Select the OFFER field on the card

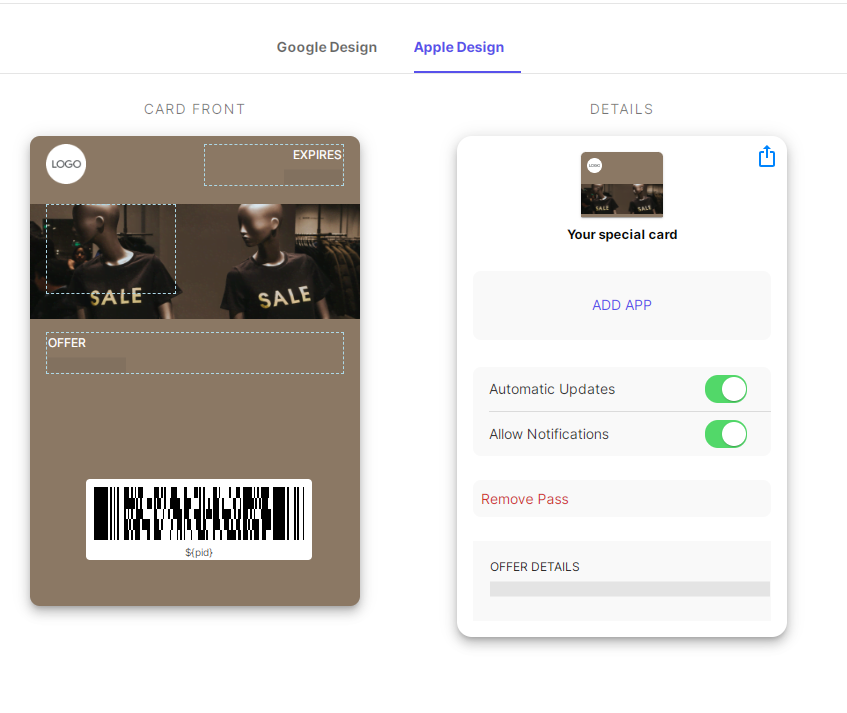195,353
